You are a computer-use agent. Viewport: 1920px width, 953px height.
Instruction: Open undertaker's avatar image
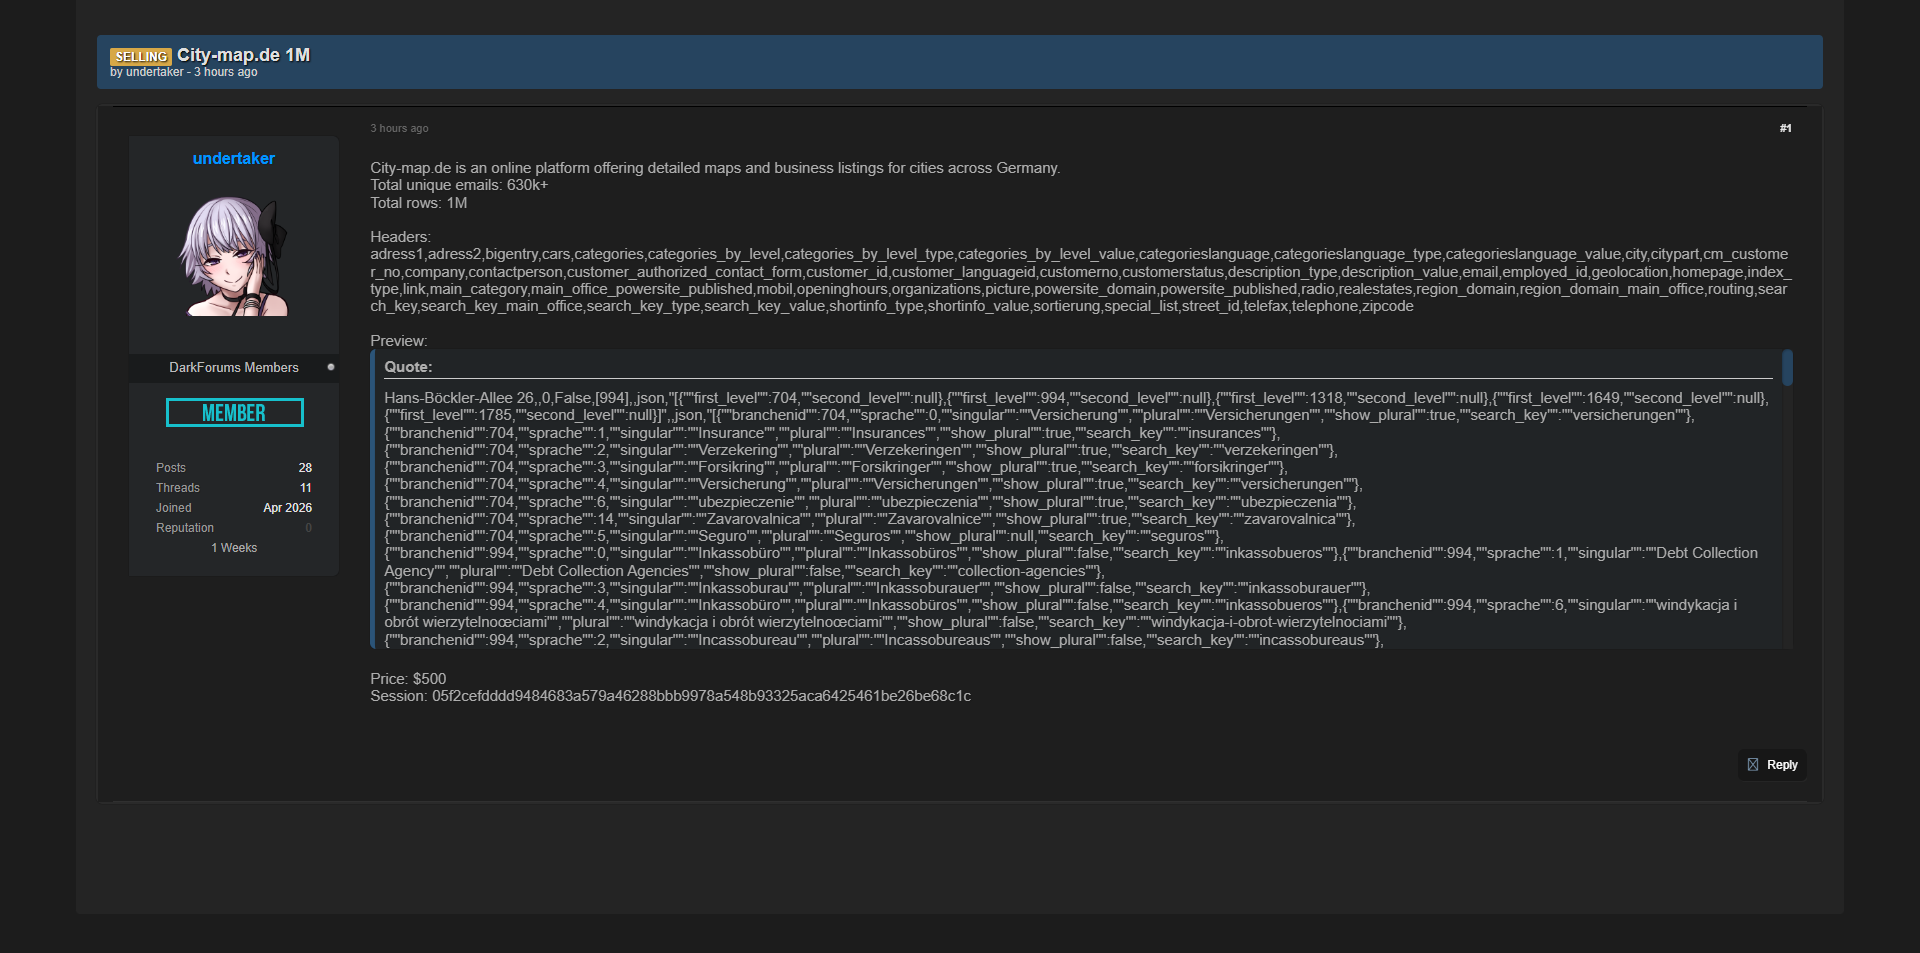(x=234, y=256)
